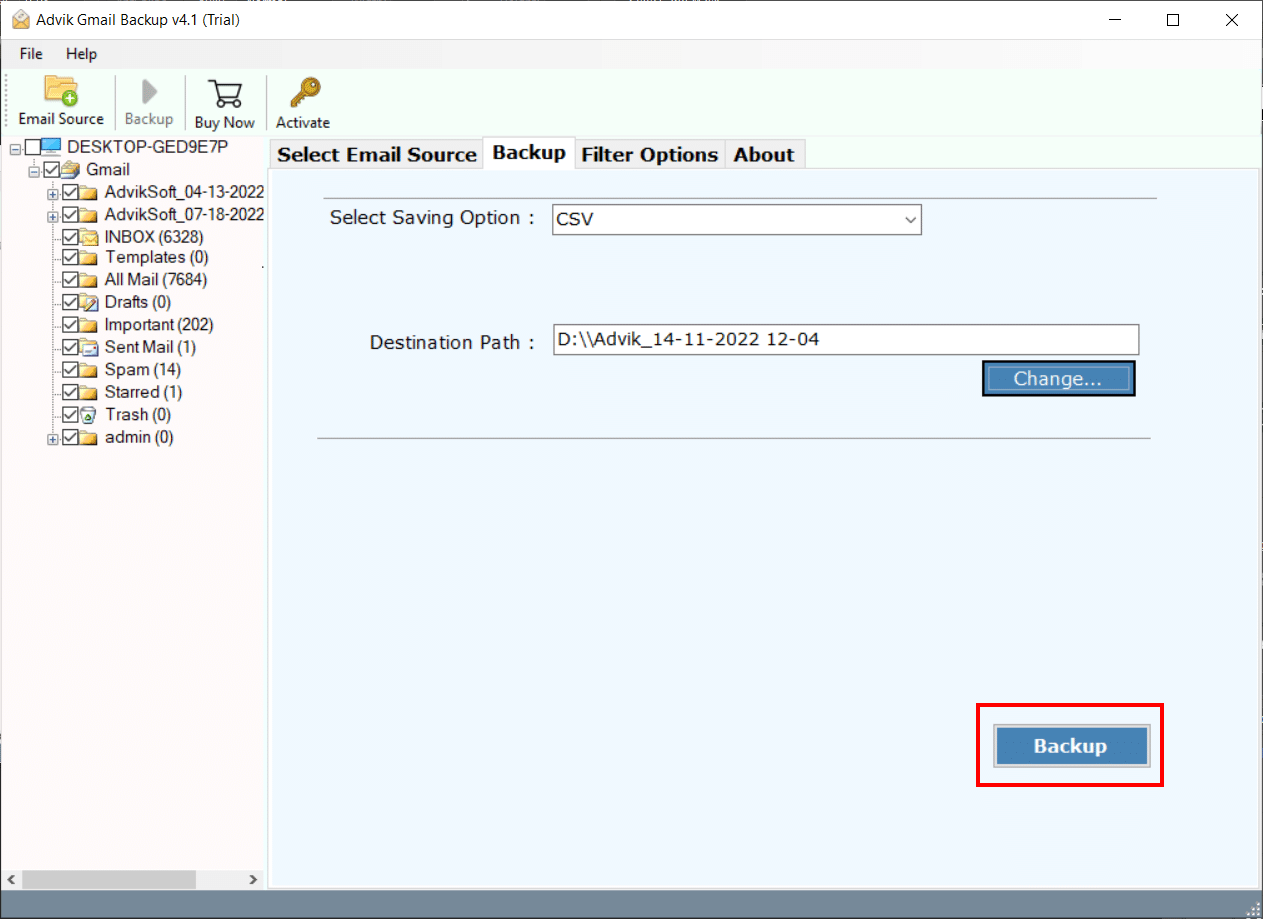Uncheck the AdvikSoft_07-18-2022 checkbox

click(x=71, y=215)
